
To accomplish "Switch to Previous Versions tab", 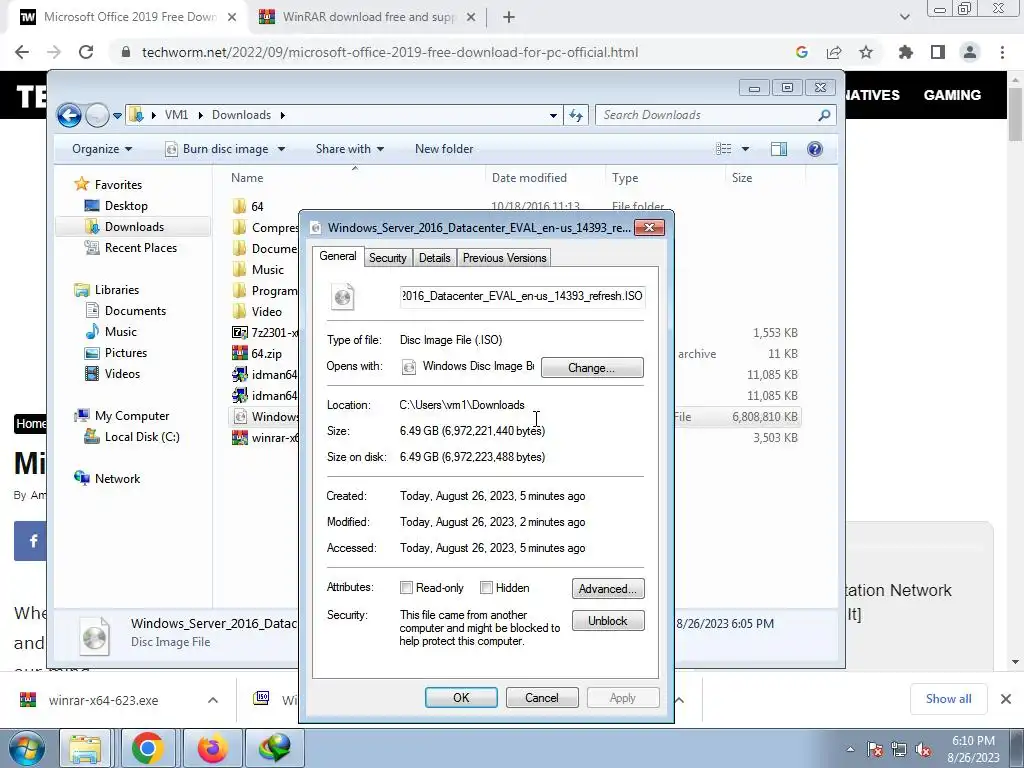I will pyautogui.click(x=504, y=258).
